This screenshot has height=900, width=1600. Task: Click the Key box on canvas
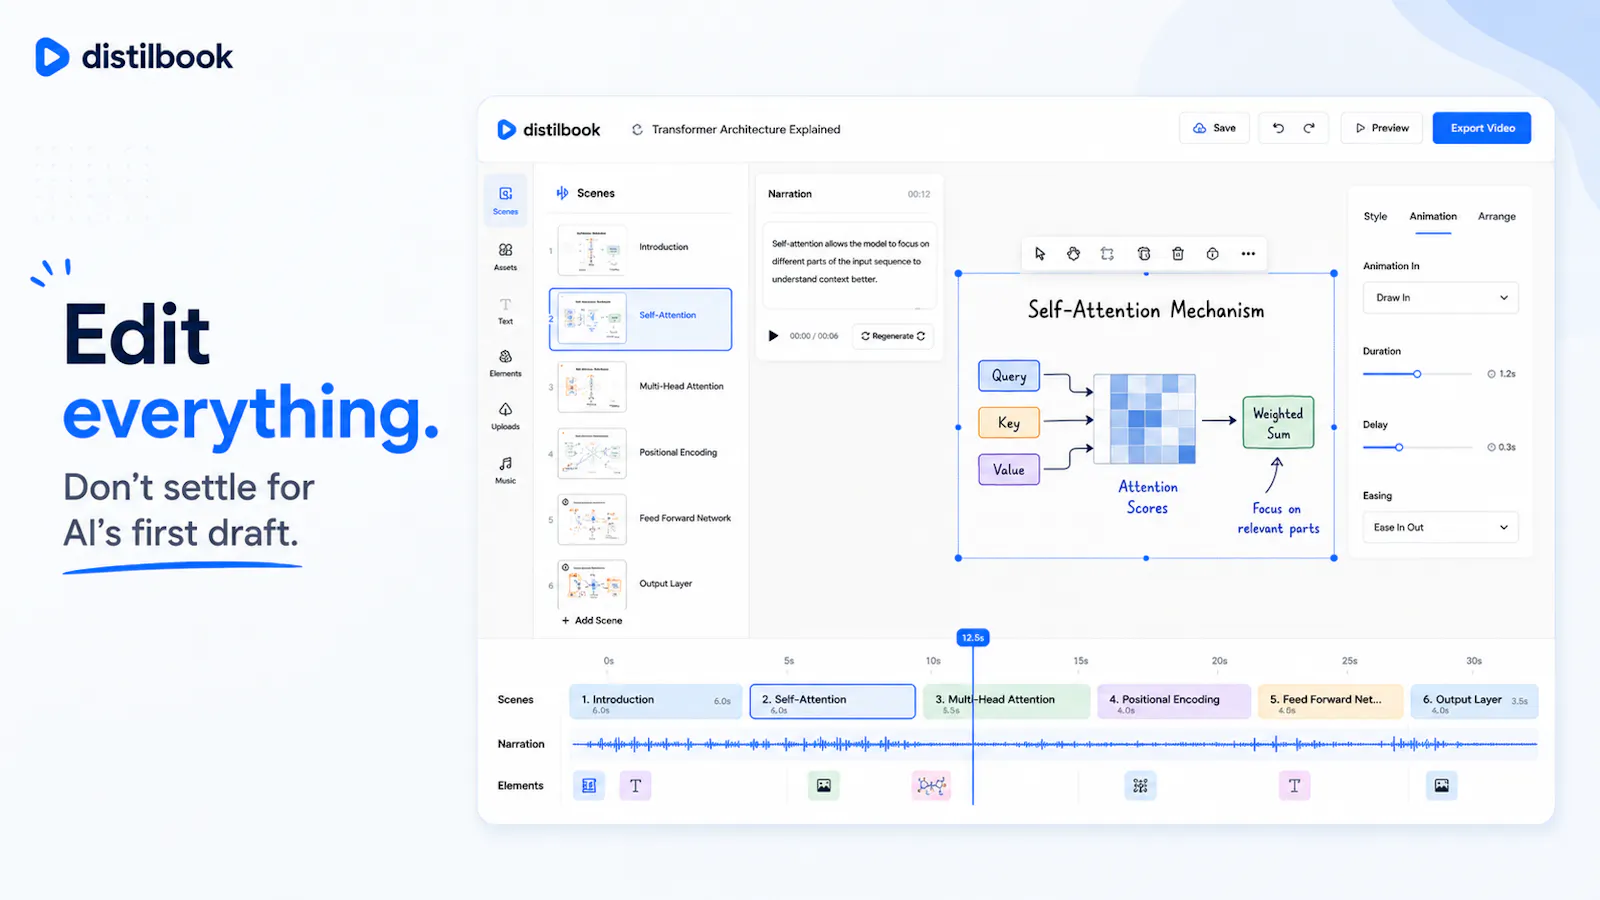pos(1009,423)
